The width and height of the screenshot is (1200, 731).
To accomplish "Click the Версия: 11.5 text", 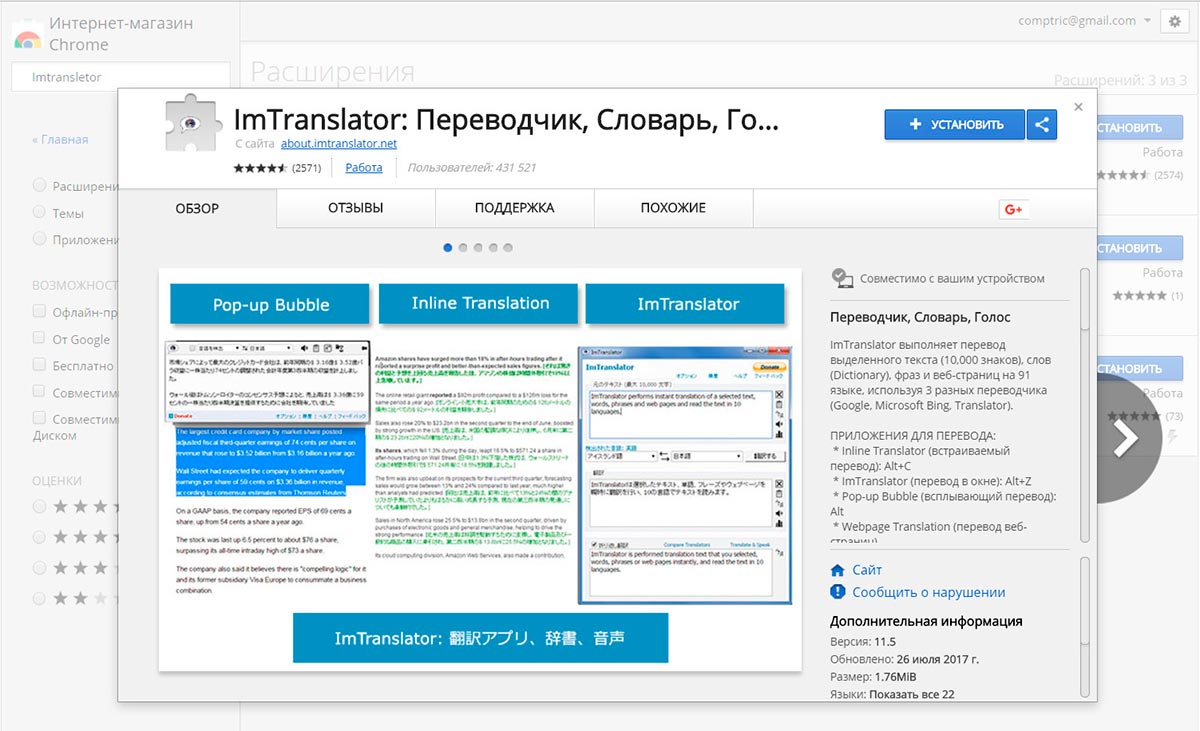I will click(861, 641).
